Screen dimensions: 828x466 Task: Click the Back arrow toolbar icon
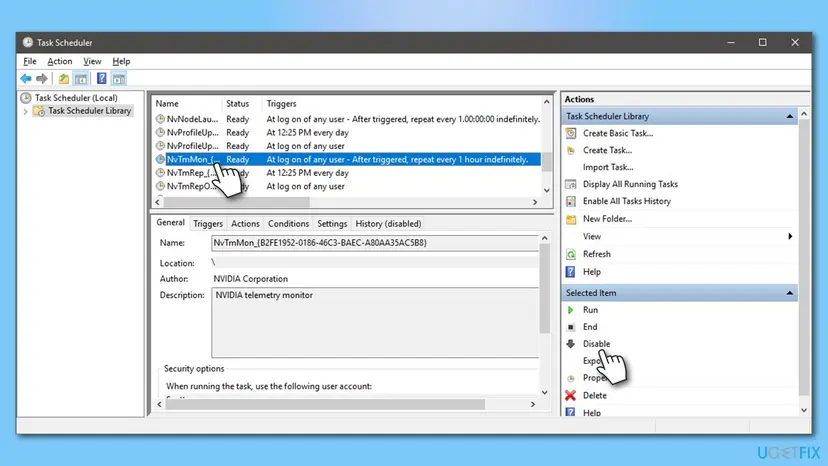26,79
